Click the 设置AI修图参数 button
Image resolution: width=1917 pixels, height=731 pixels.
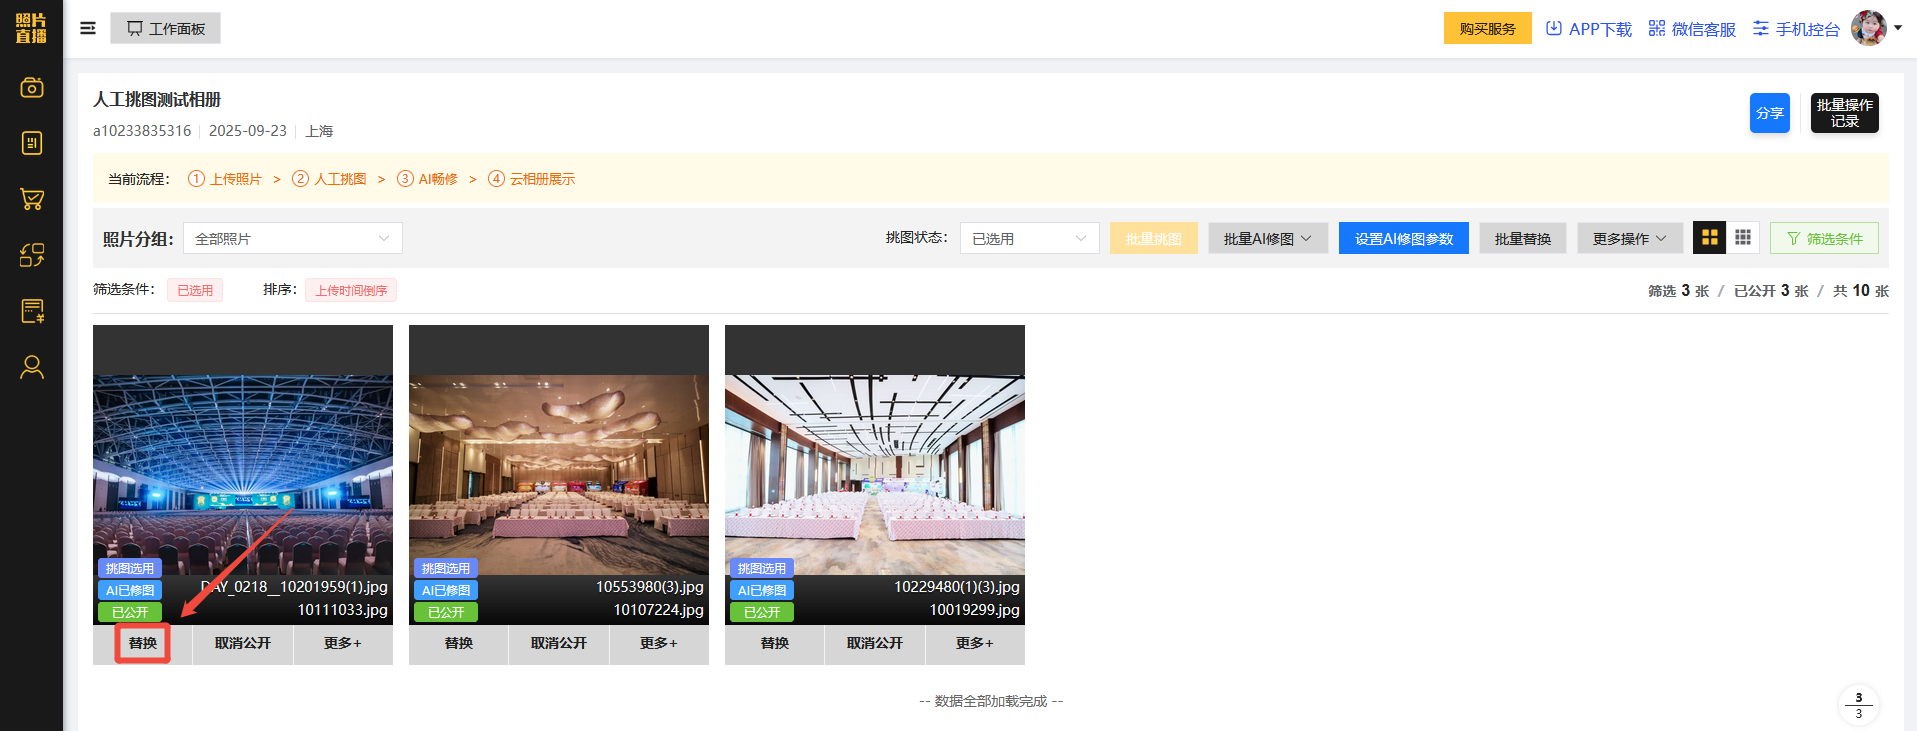coord(1403,238)
